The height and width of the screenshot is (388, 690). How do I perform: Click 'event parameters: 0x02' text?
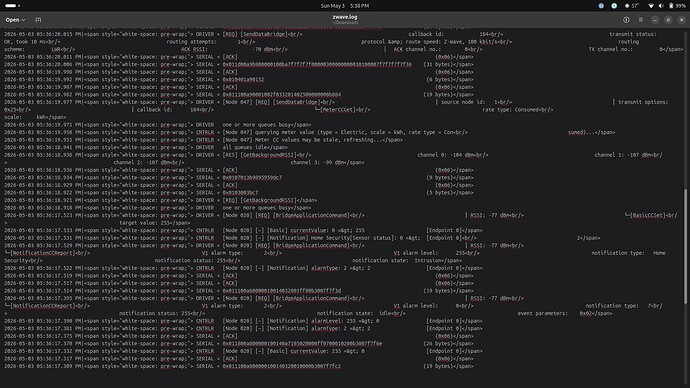(555, 314)
